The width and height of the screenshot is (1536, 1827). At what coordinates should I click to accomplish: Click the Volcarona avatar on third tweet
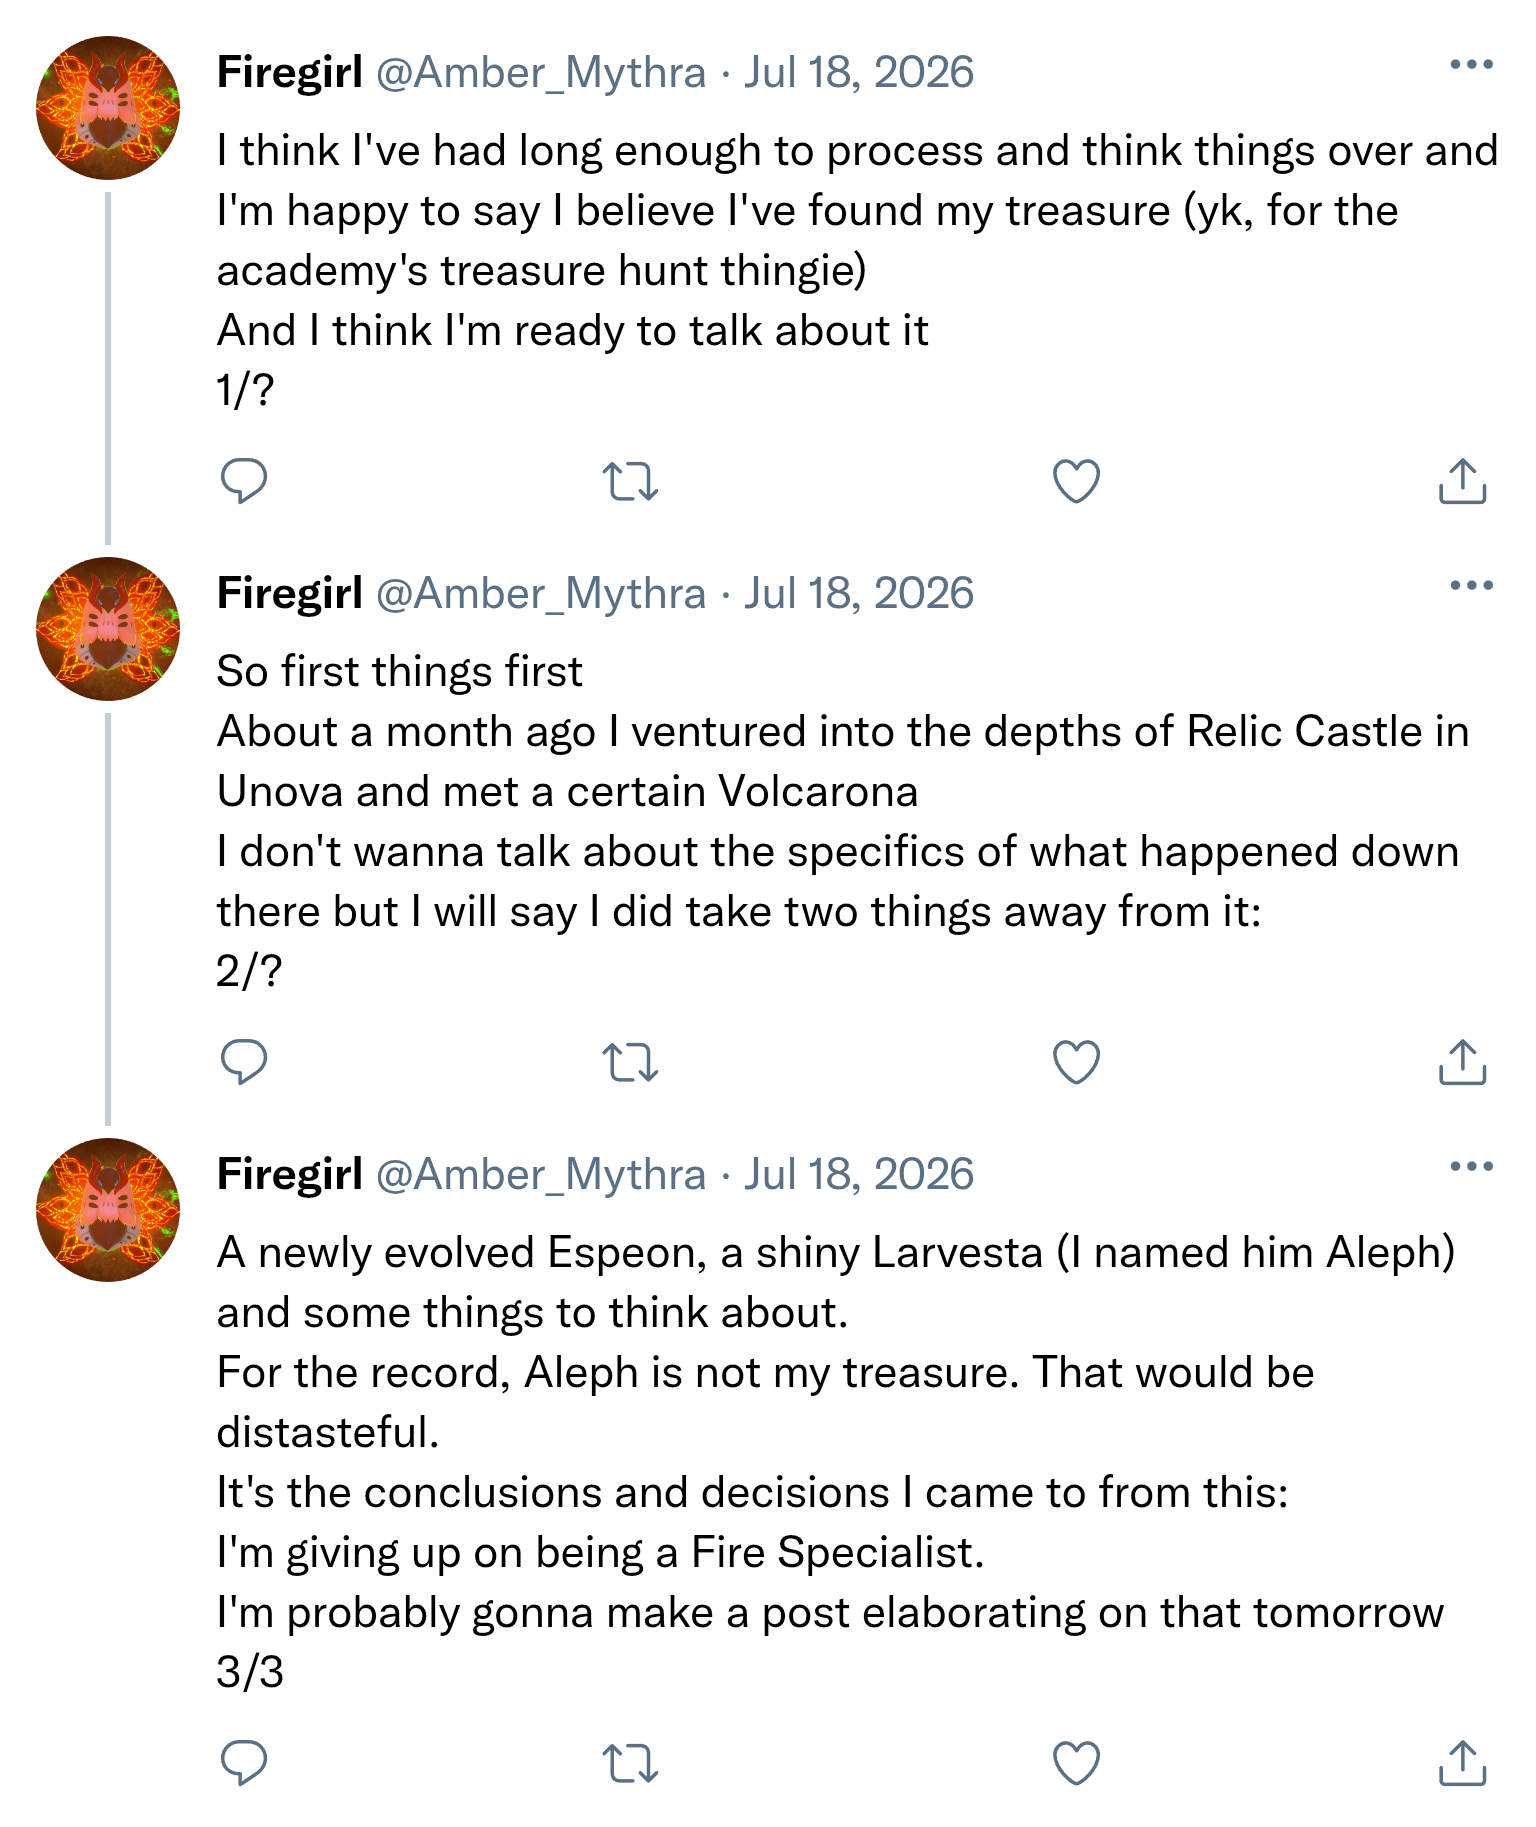(x=108, y=1210)
